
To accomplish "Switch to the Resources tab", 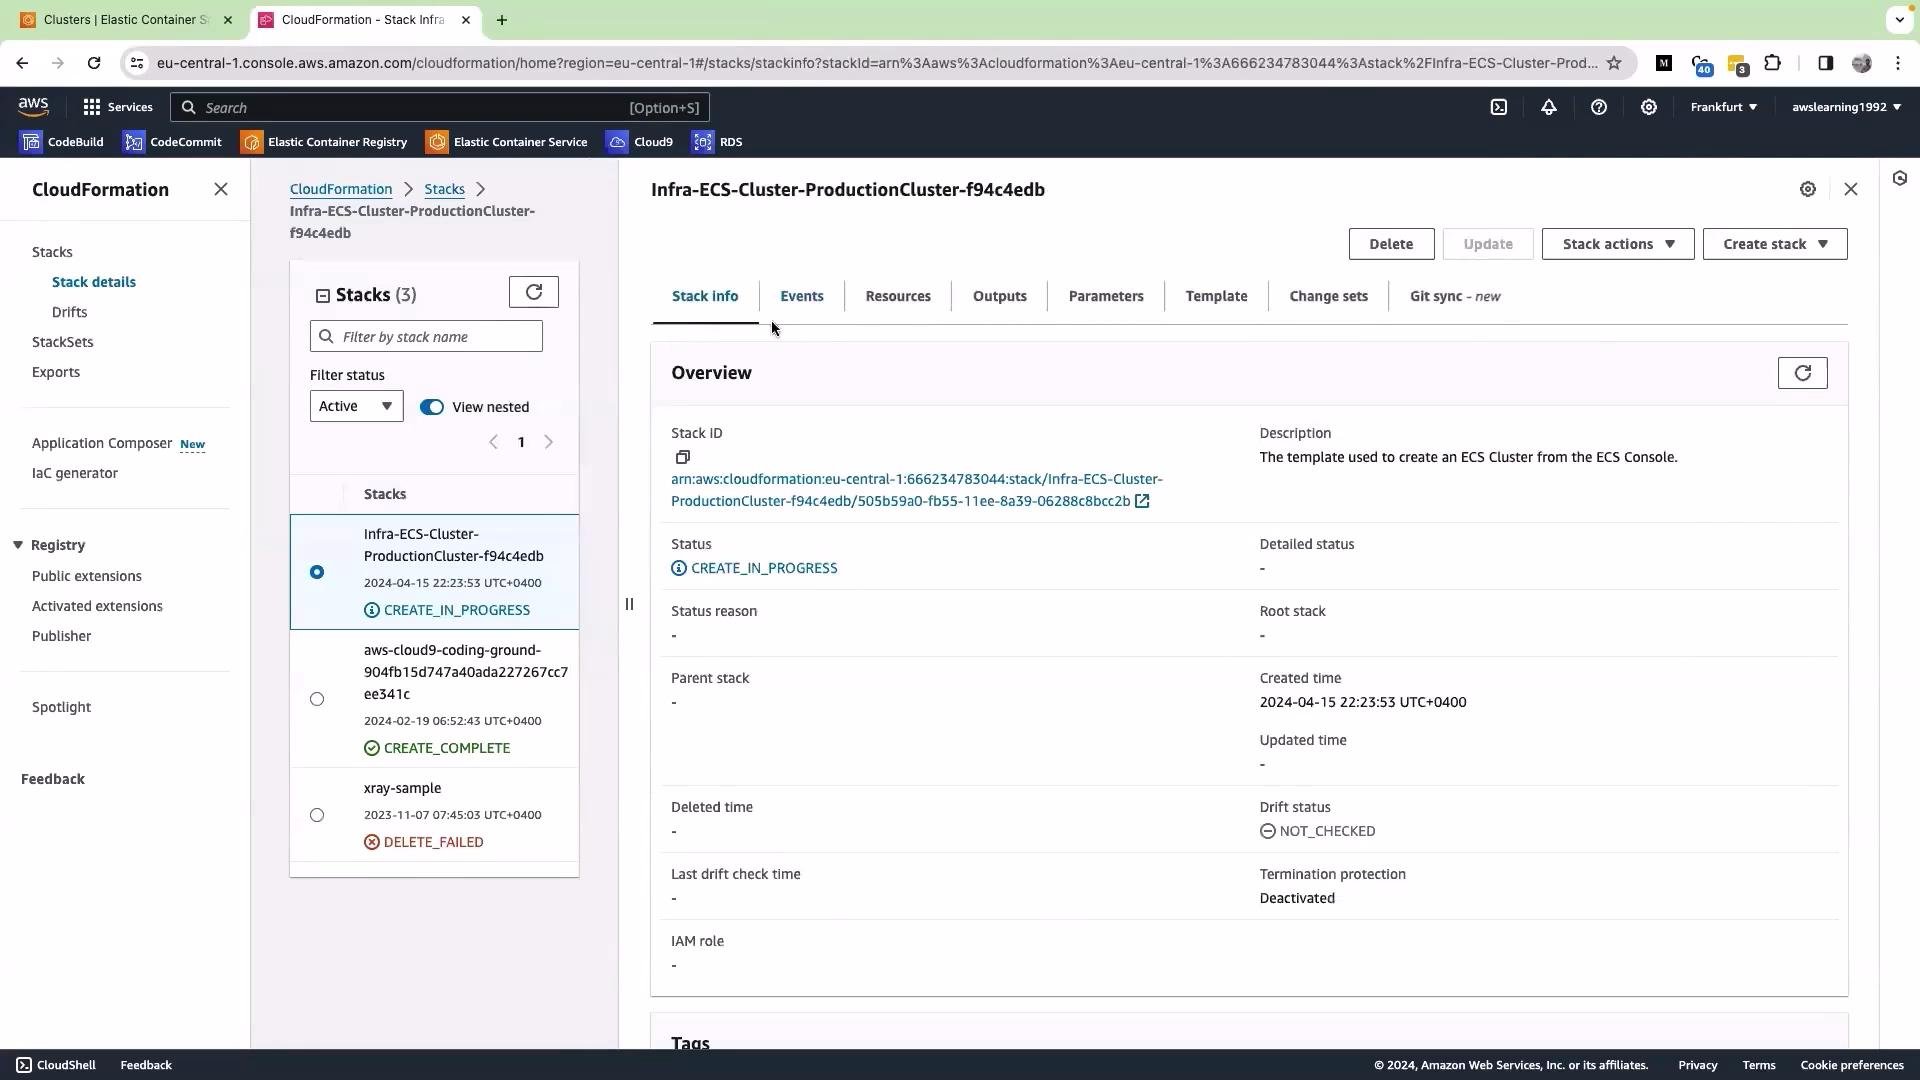I will [x=898, y=296].
